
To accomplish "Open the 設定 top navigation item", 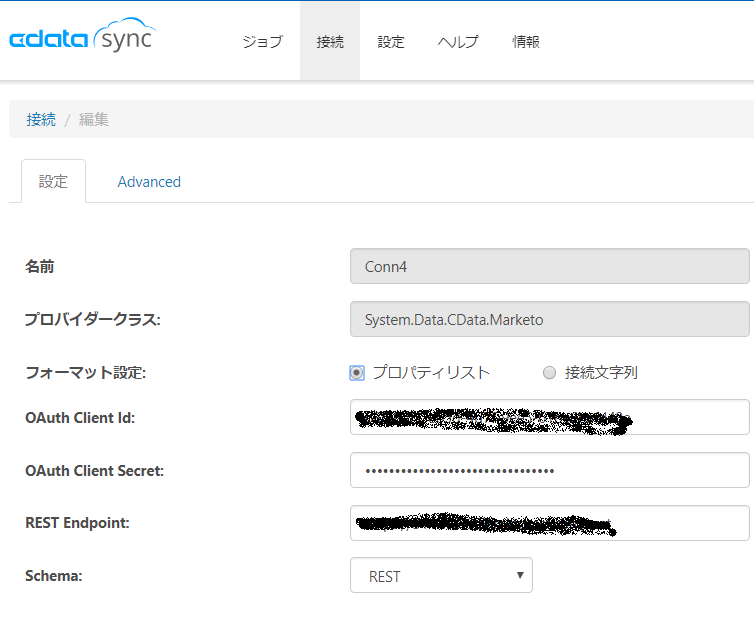I will click(391, 42).
